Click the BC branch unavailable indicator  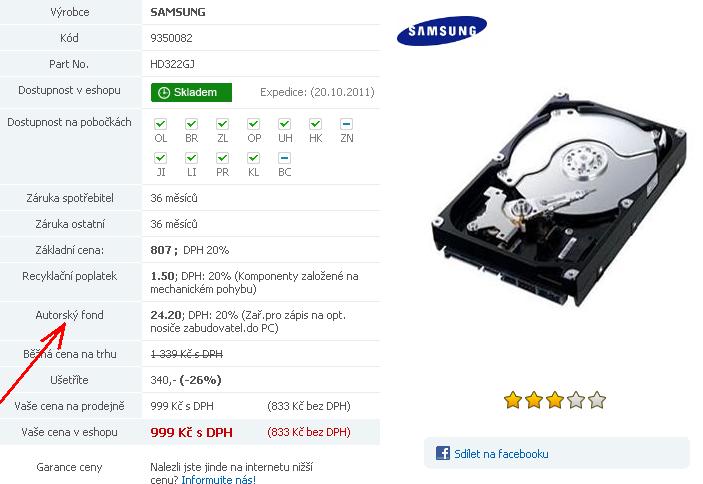pyautogui.click(x=284, y=158)
